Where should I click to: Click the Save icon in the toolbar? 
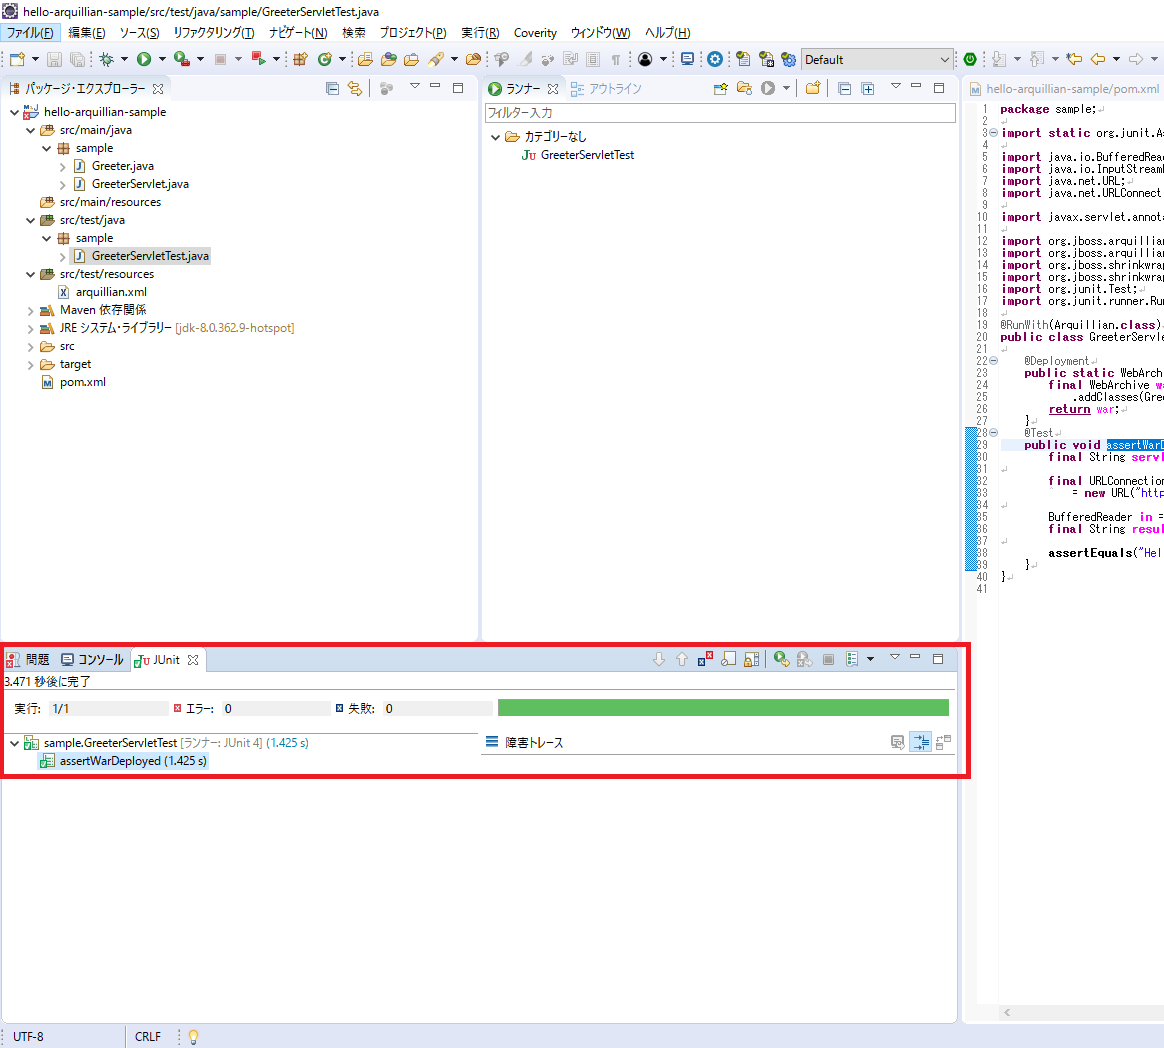coord(54,60)
